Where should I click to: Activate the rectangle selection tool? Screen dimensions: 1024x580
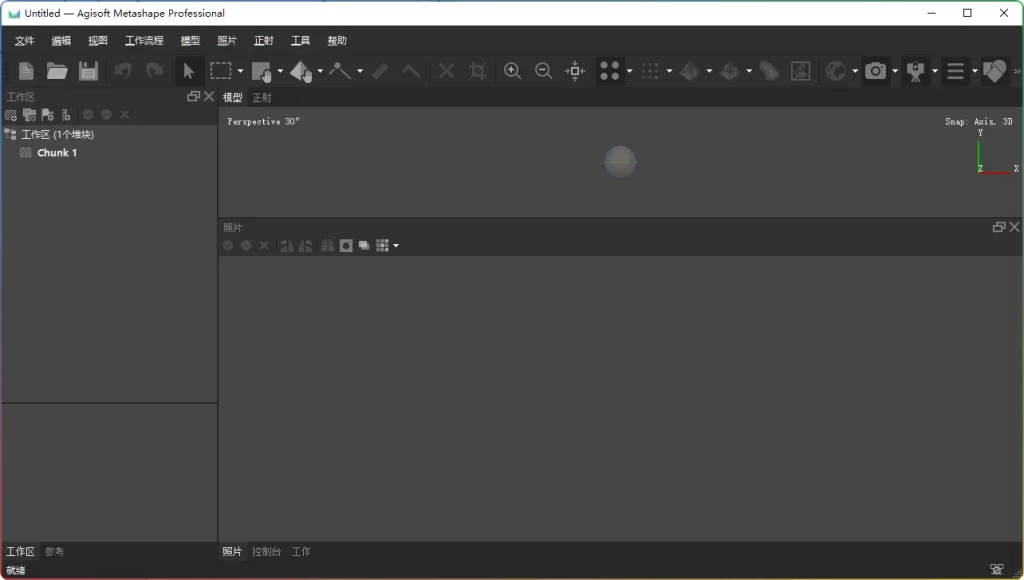tap(221, 71)
